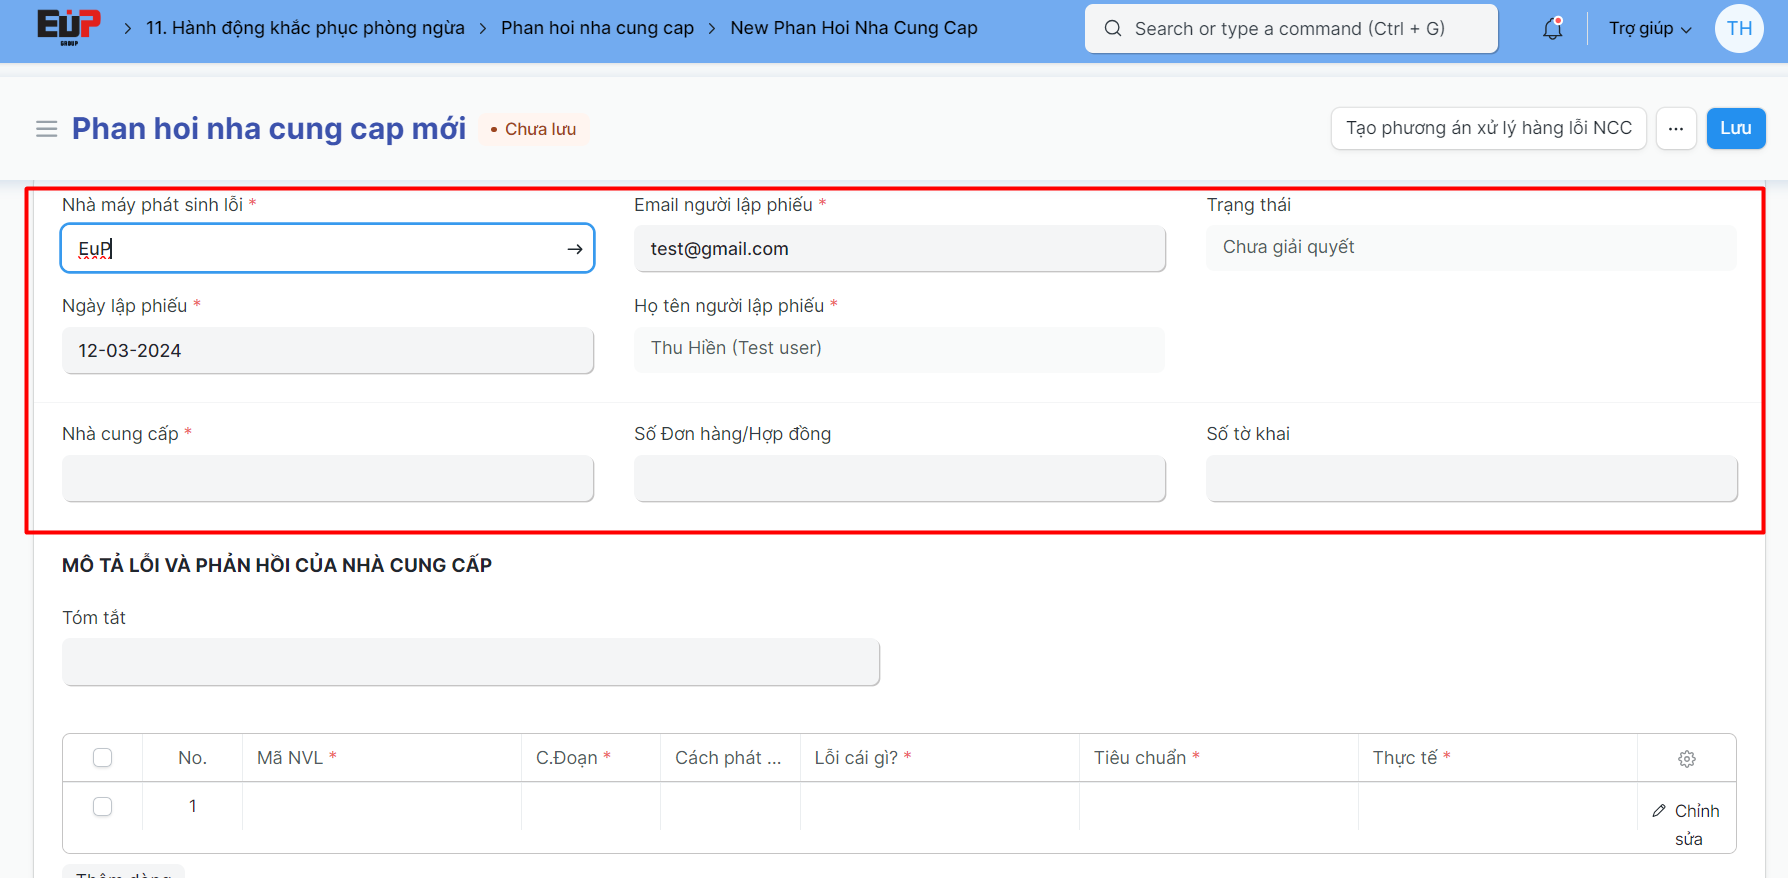1788x878 pixels.
Task: Expand the Trợ giúp dropdown
Action: (x=1649, y=29)
